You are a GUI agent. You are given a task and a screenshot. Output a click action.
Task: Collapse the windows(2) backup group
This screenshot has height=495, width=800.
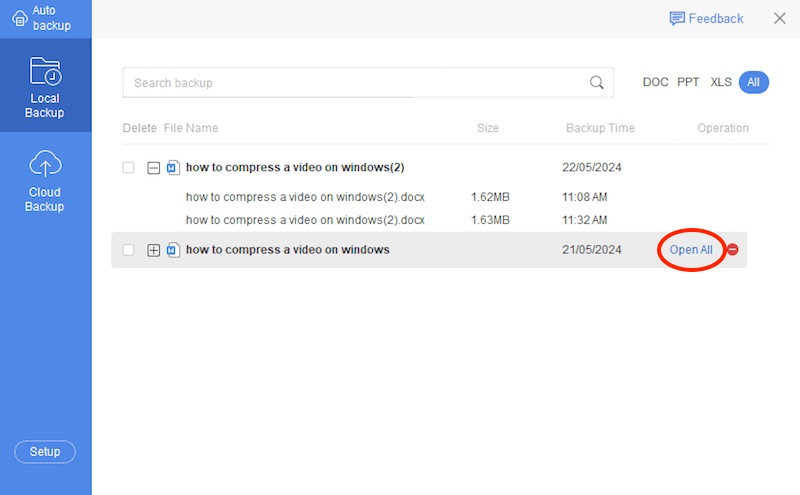point(153,168)
